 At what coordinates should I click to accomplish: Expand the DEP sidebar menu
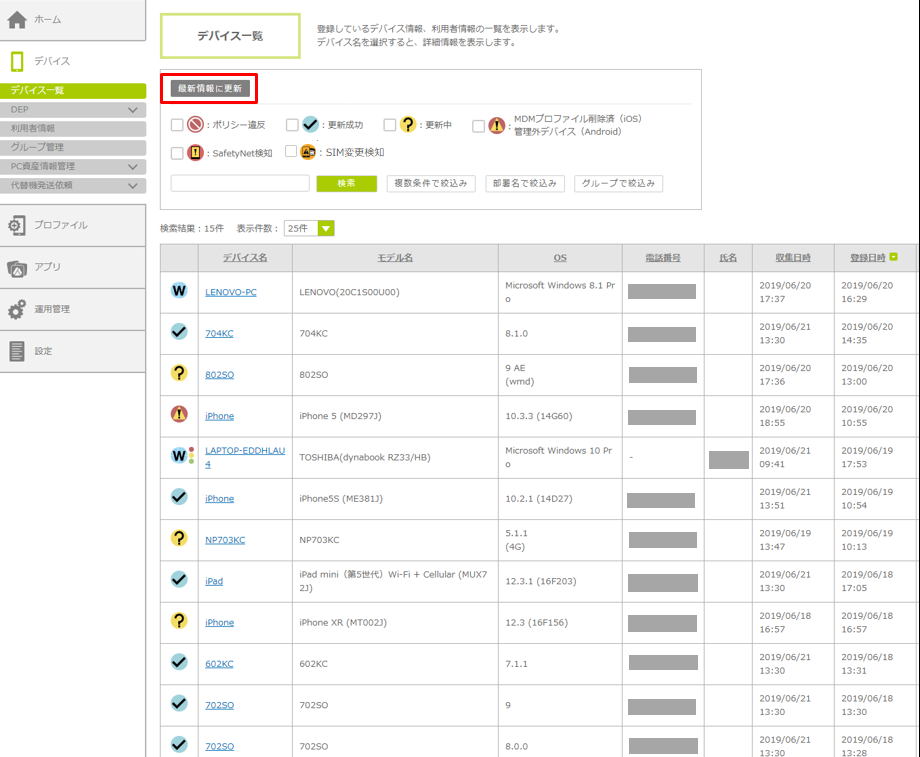tap(133, 110)
